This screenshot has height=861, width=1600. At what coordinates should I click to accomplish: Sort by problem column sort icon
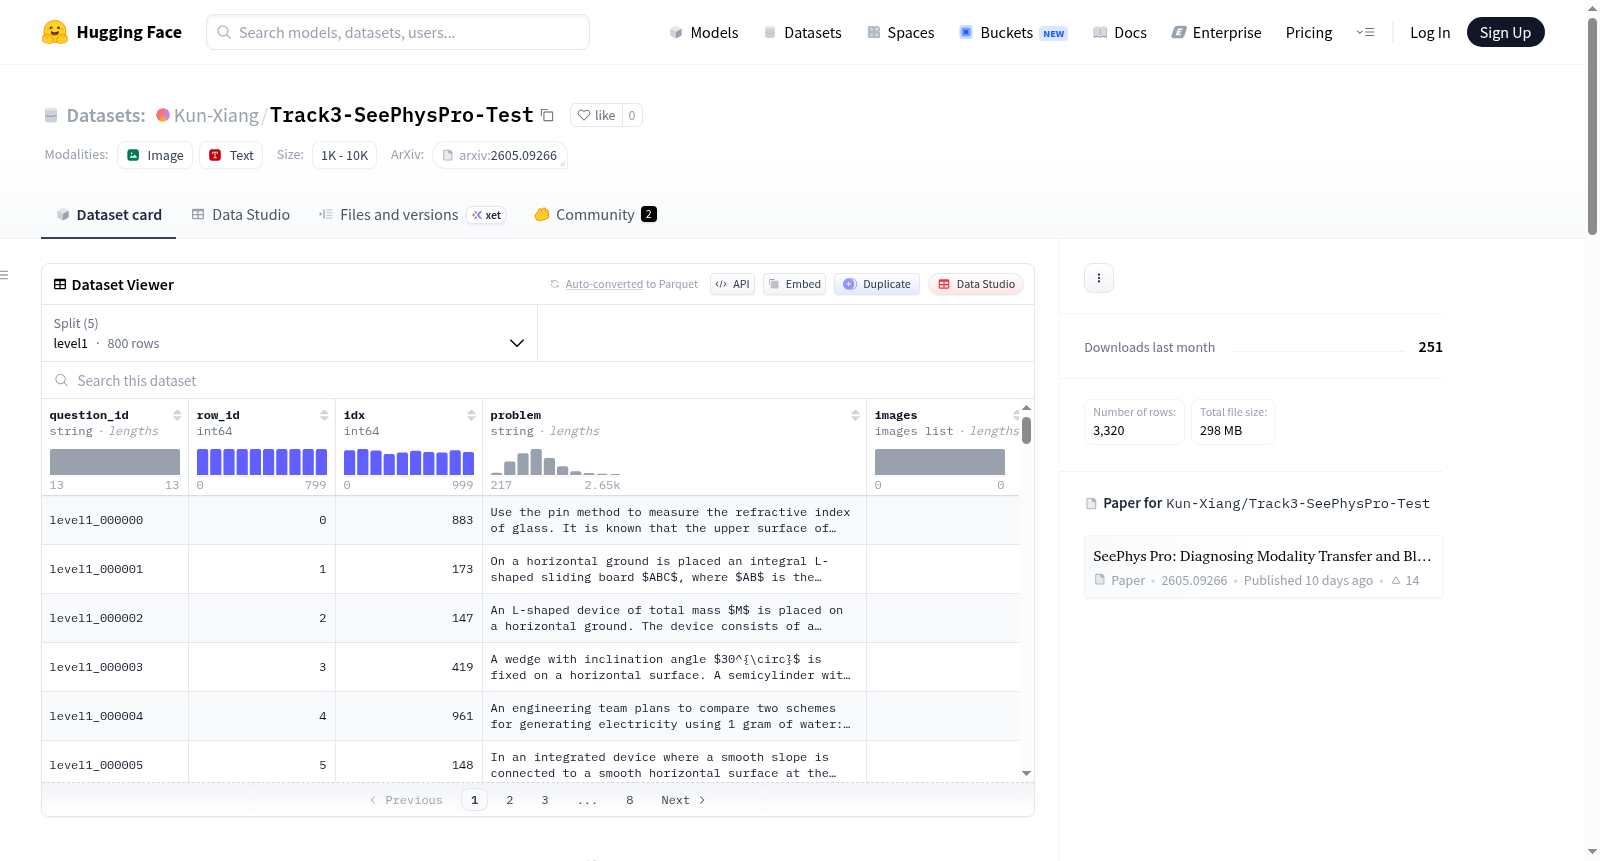pyautogui.click(x=855, y=415)
